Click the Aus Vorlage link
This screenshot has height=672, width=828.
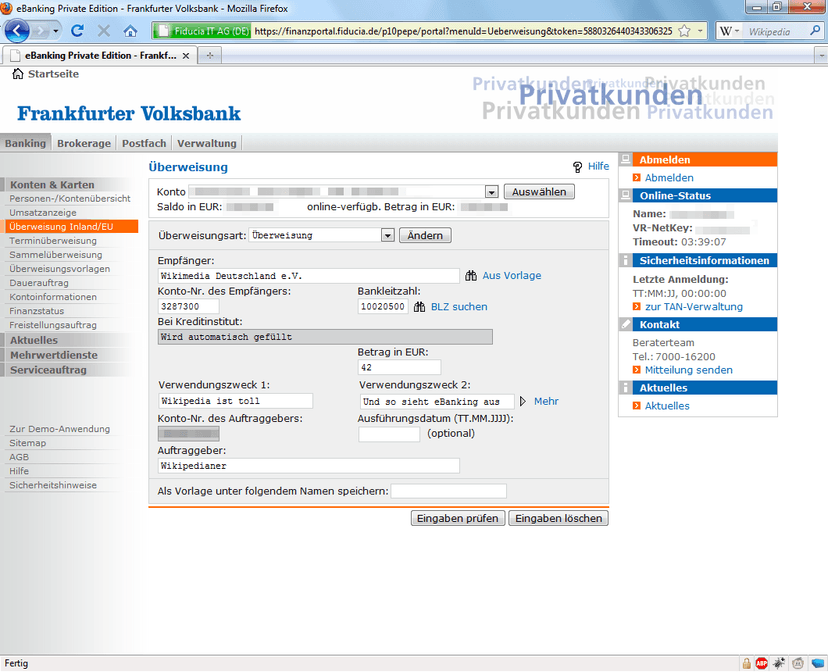[x=512, y=276]
